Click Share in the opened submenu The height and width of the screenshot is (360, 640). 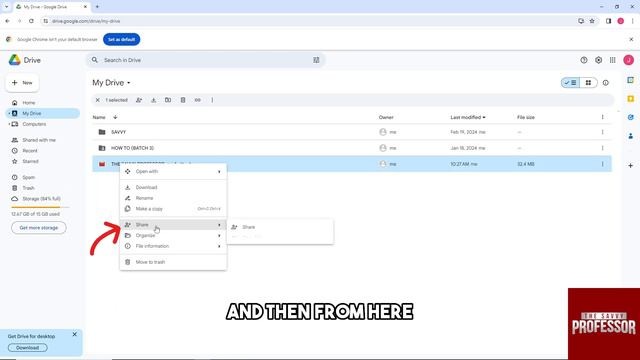click(280, 227)
